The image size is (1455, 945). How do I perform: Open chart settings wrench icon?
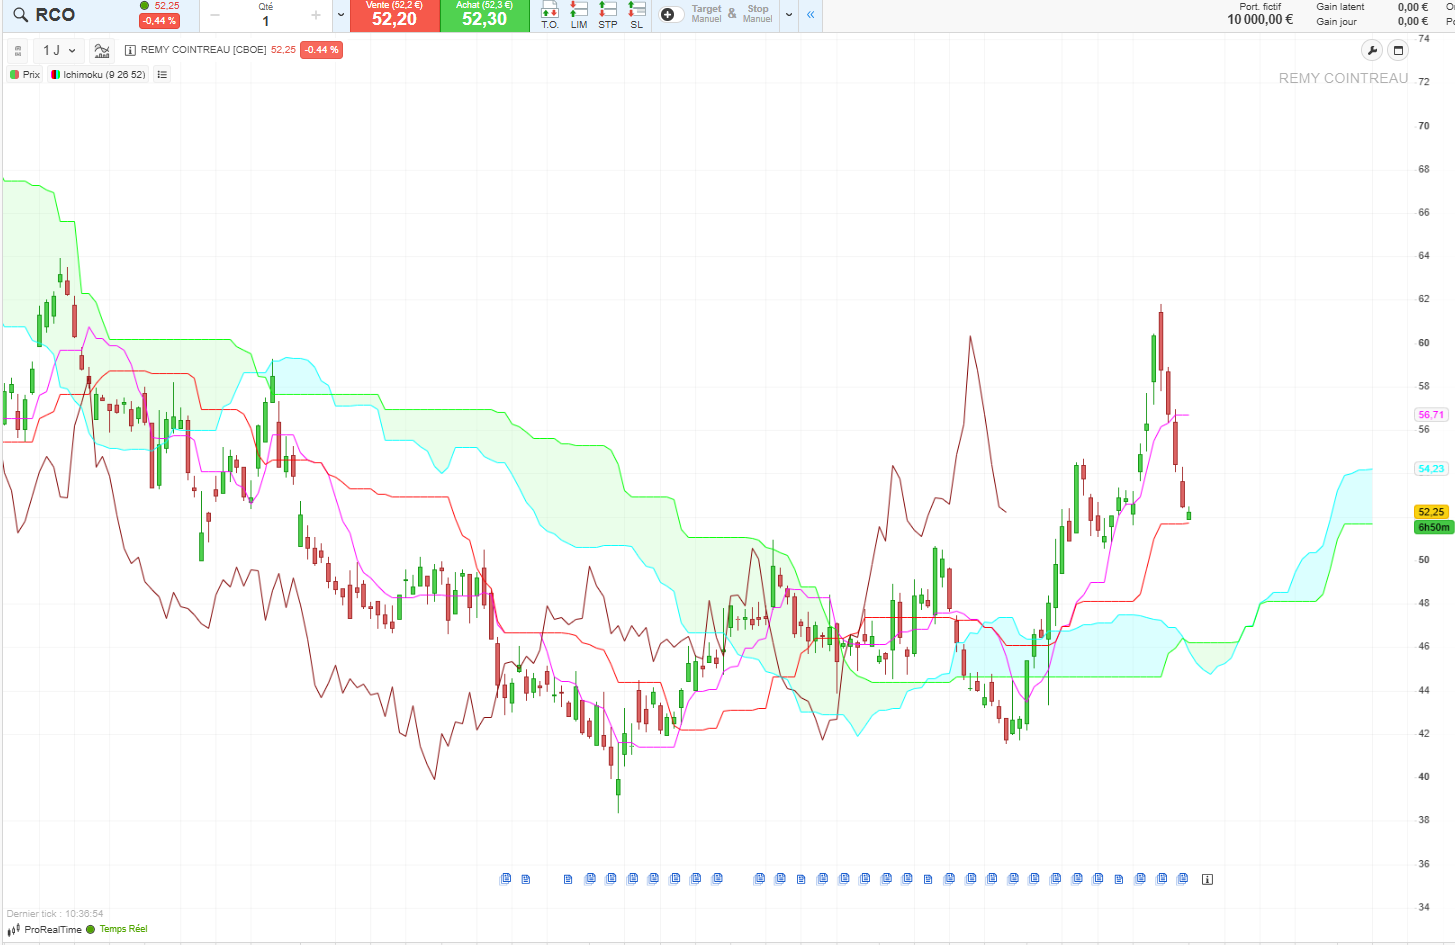click(x=1372, y=51)
